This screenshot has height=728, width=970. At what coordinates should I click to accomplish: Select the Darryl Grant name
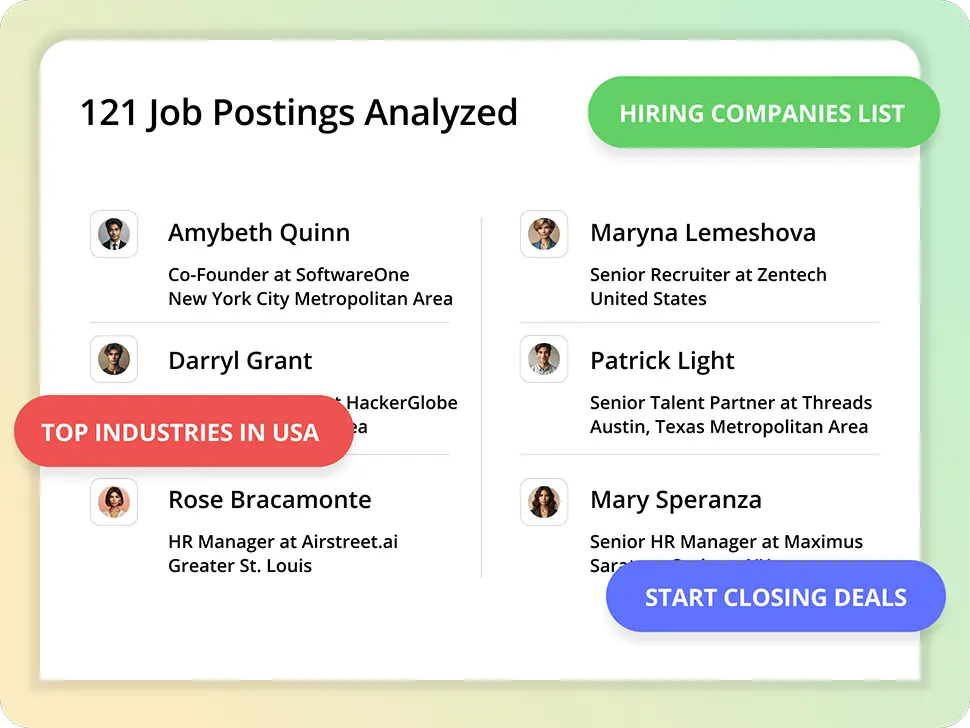click(x=240, y=361)
